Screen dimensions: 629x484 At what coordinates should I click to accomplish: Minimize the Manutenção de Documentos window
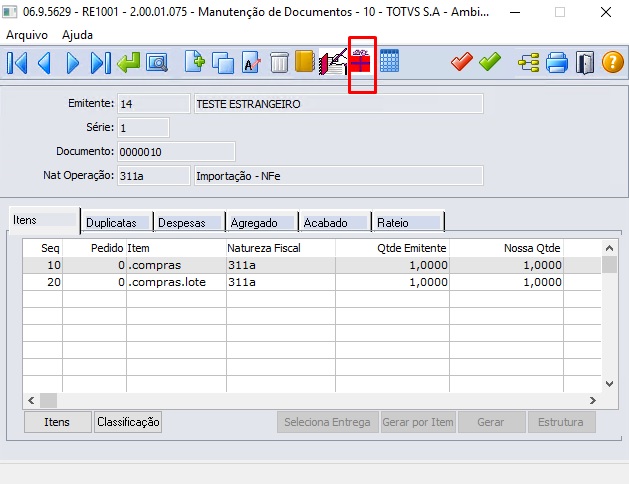coord(515,12)
